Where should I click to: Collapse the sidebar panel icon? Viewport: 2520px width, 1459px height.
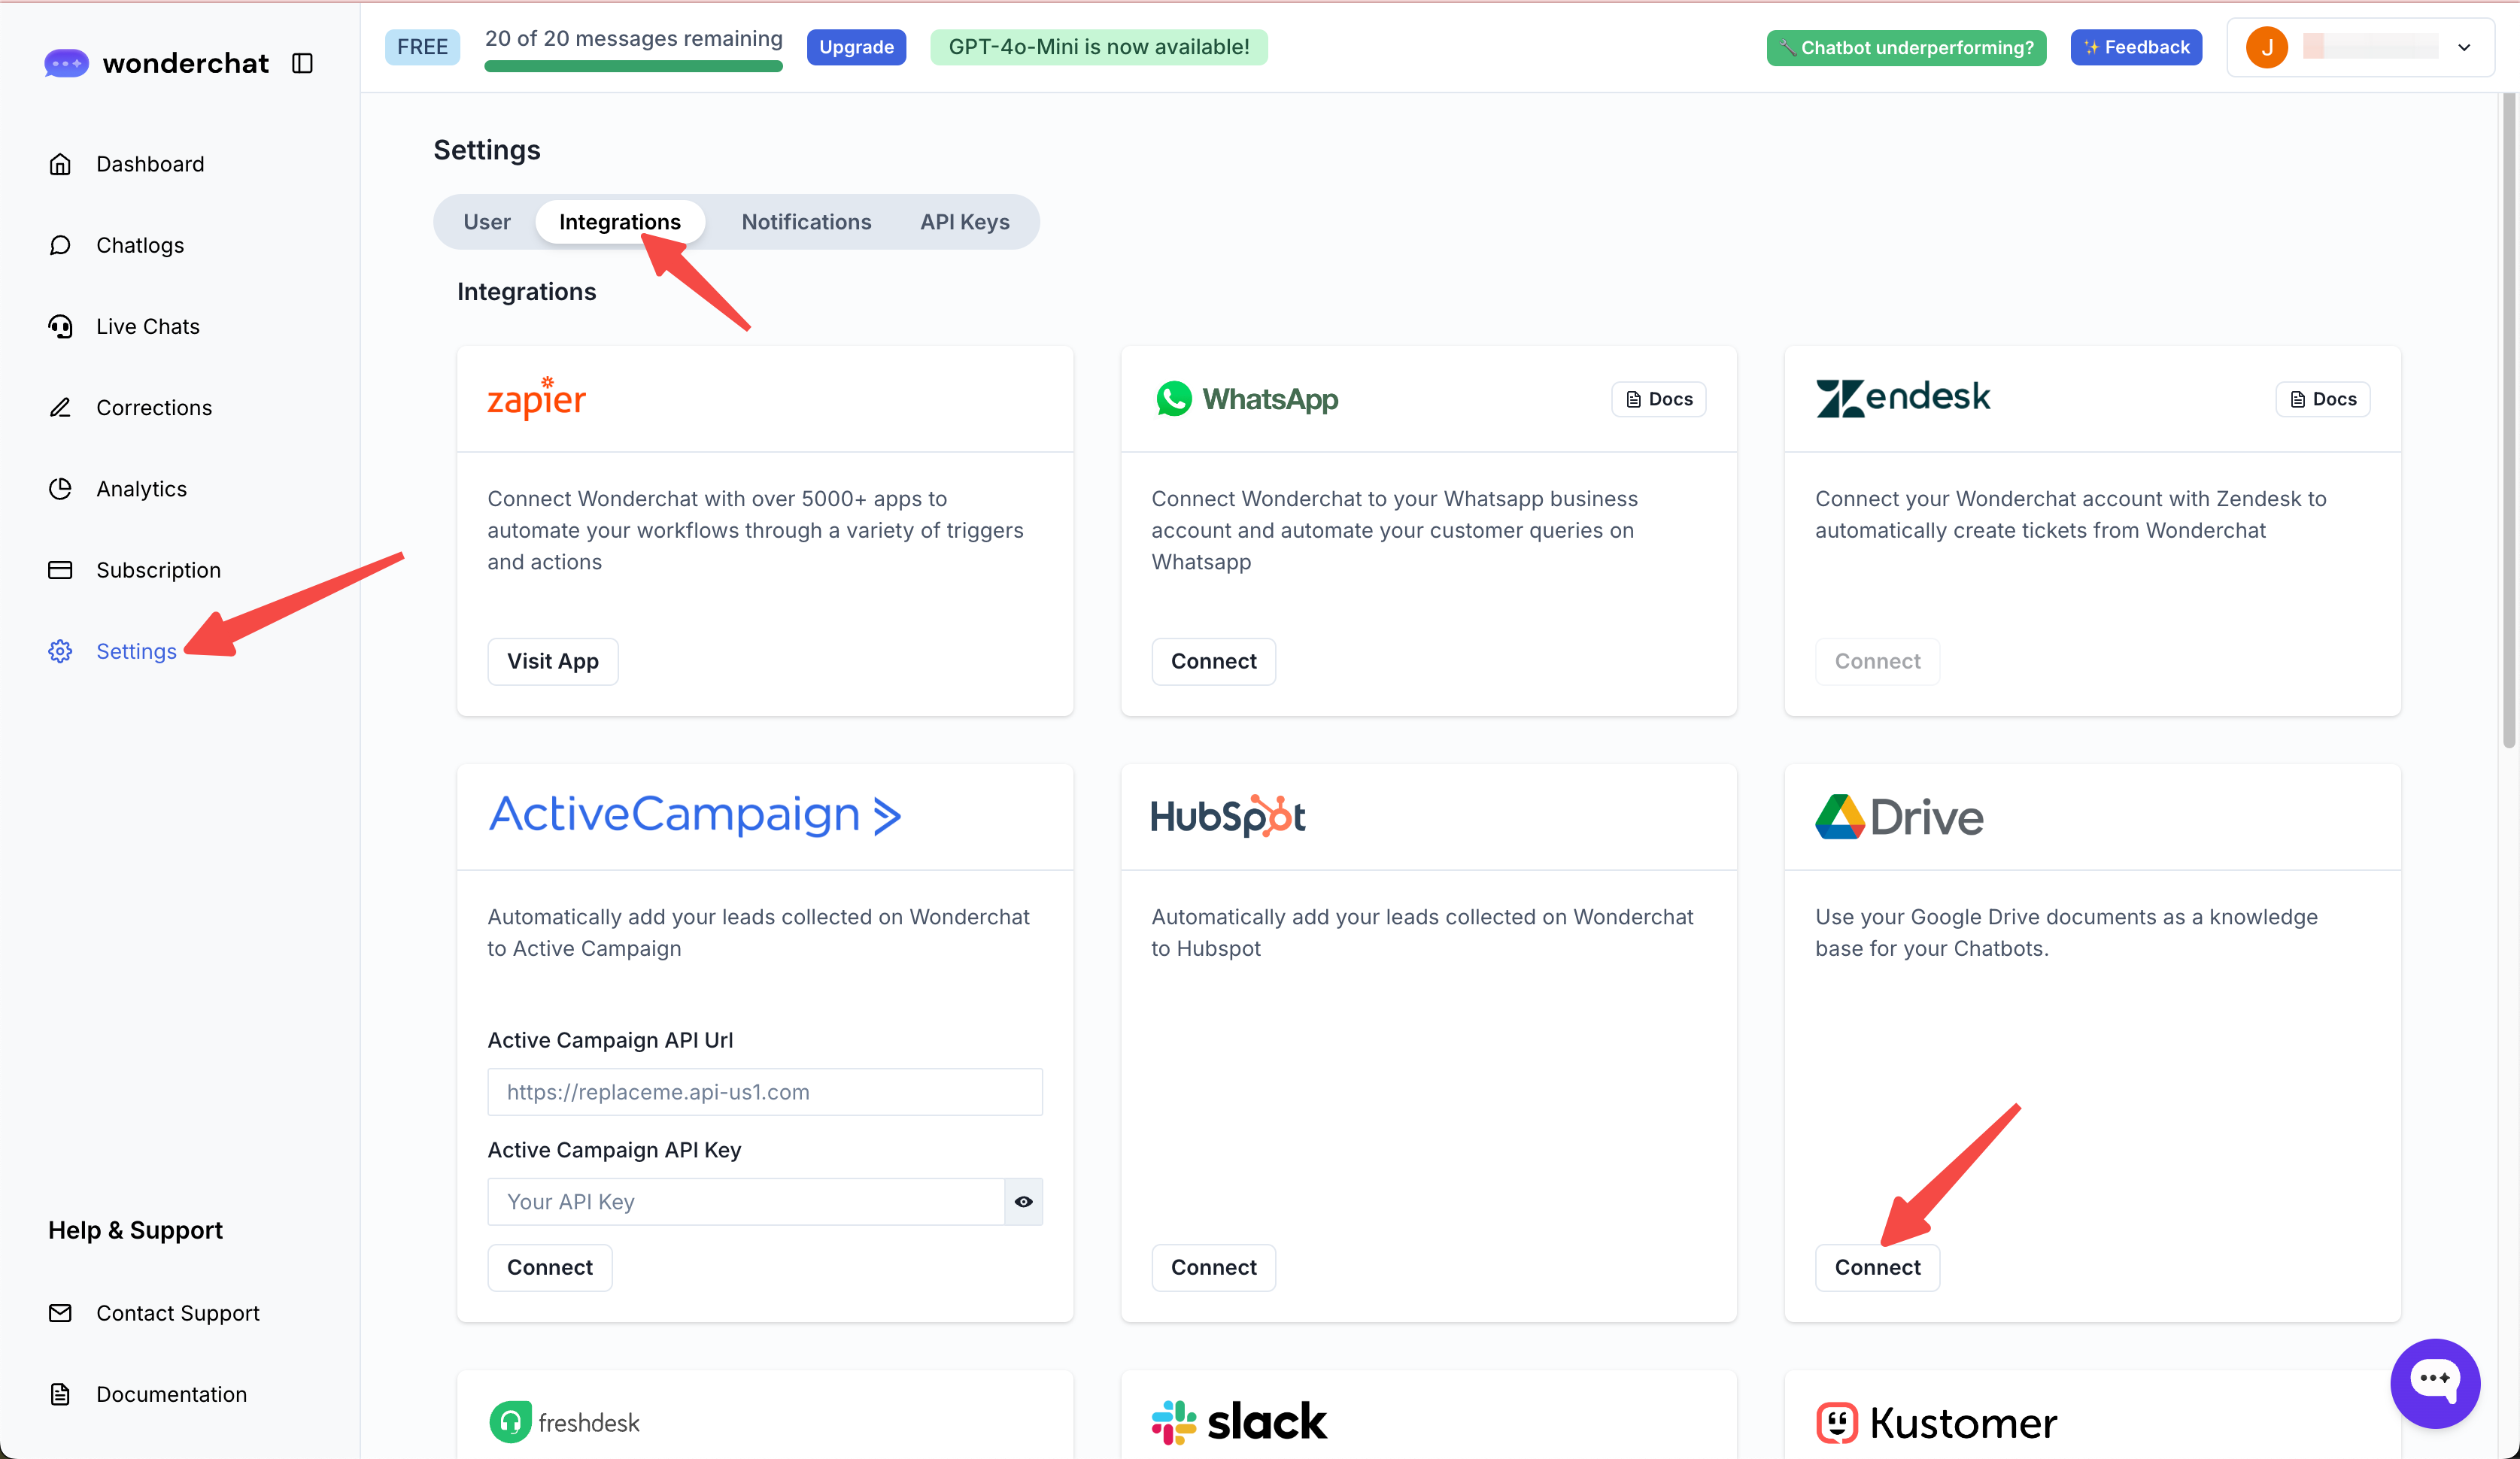point(302,63)
